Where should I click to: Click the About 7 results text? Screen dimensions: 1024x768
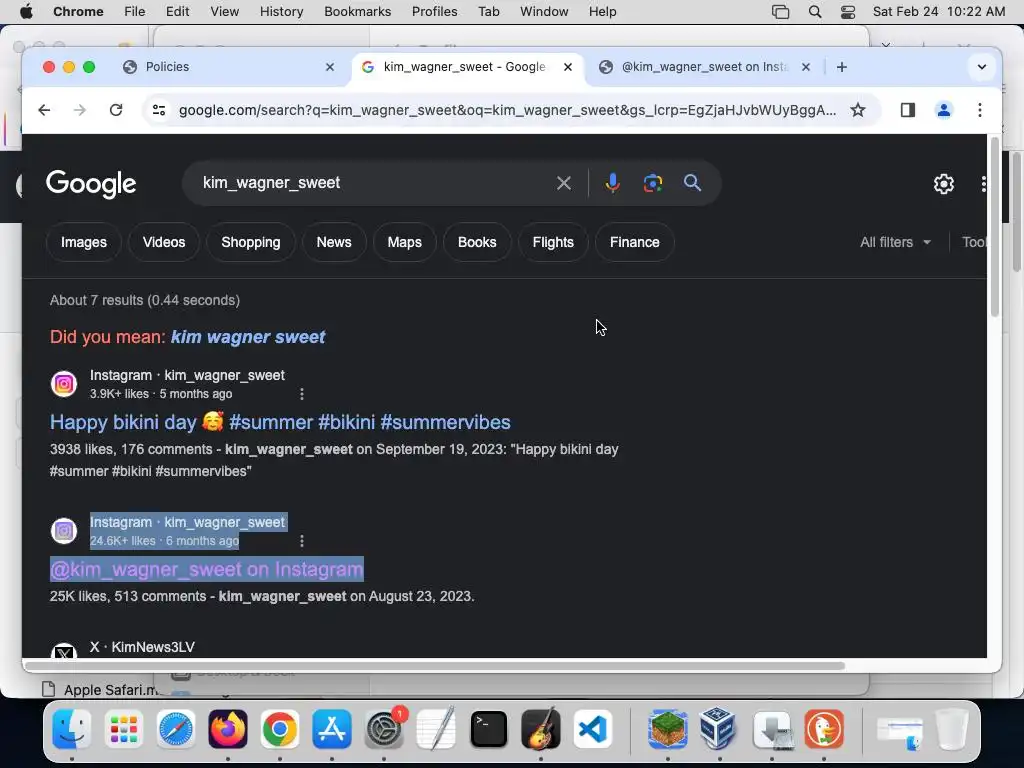[145, 300]
